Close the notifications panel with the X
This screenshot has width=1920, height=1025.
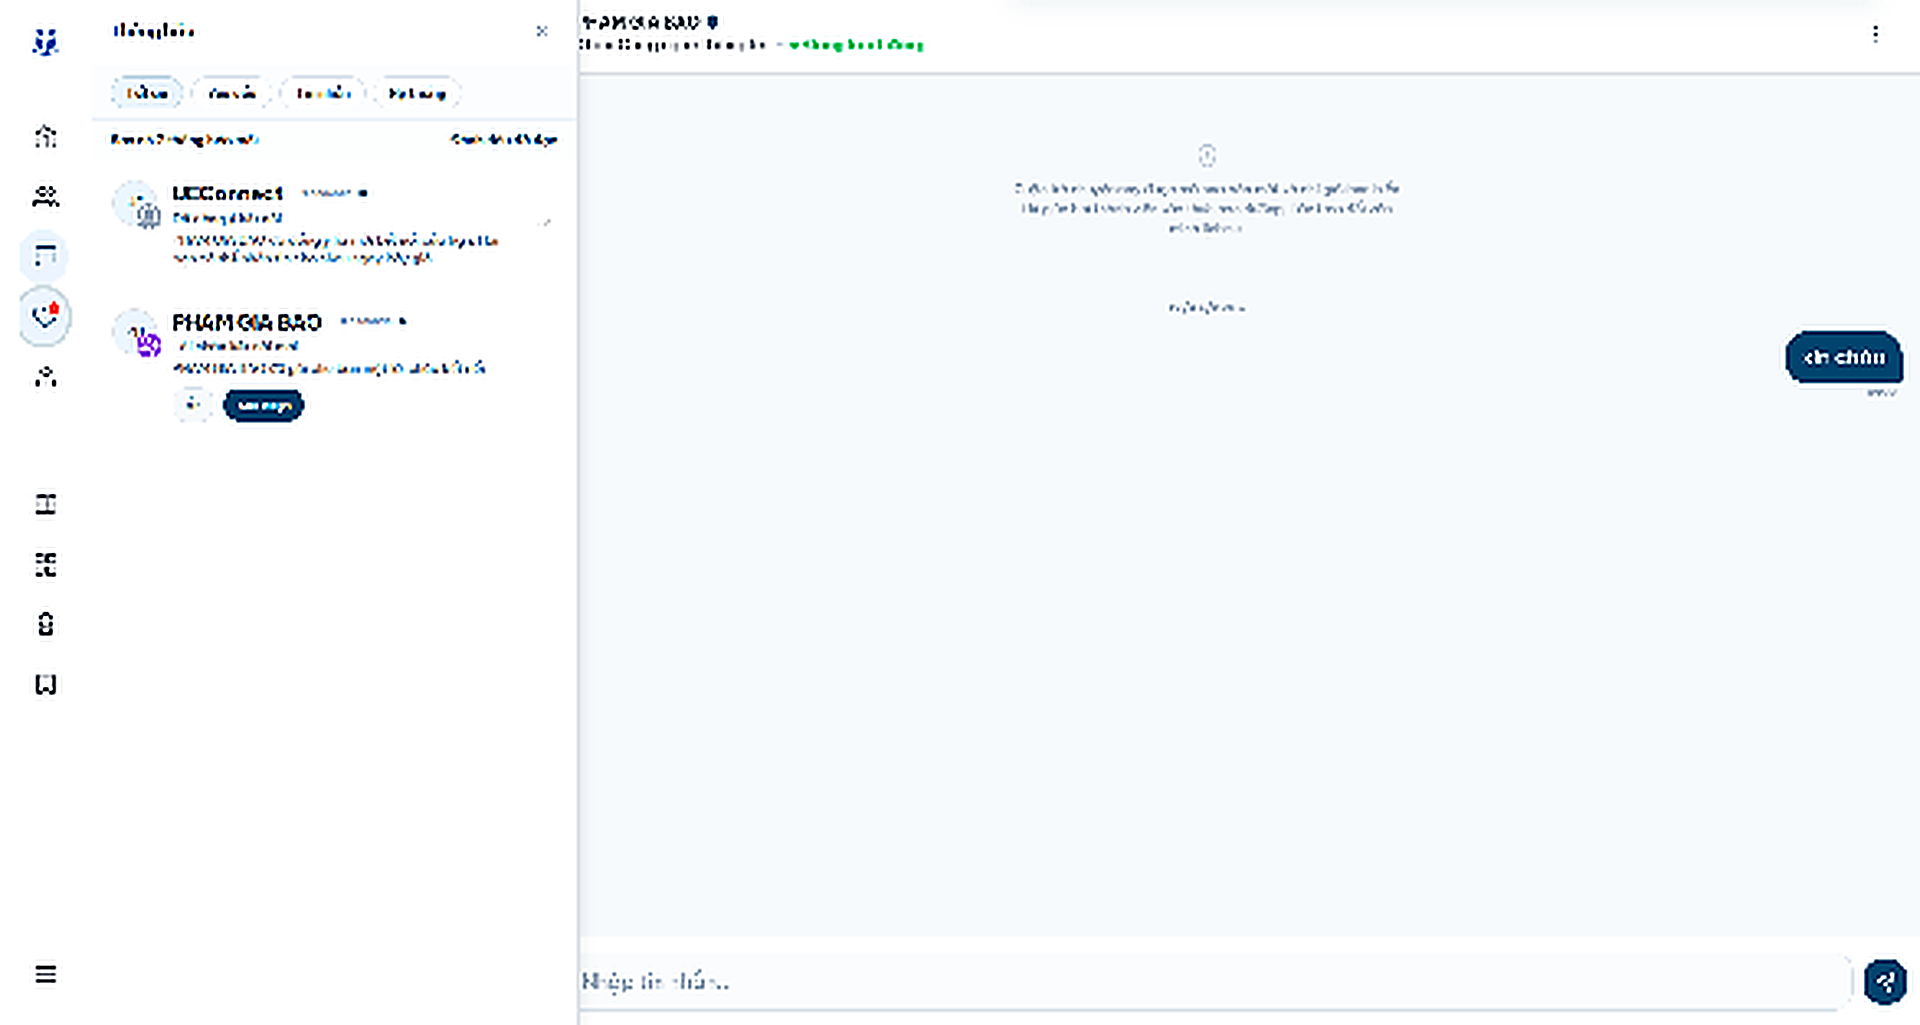click(542, 31)
